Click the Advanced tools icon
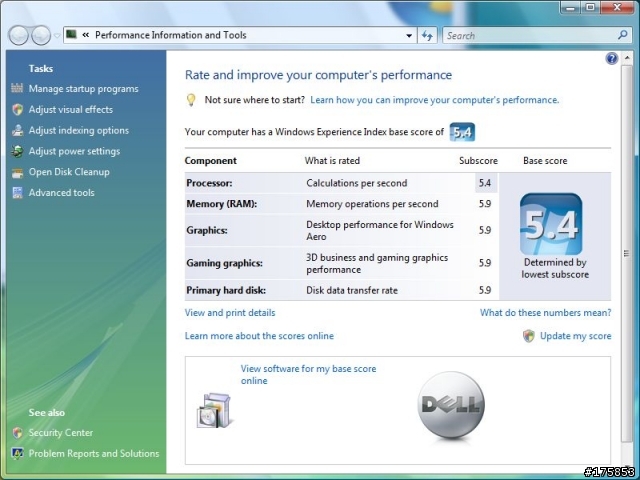The height and width of the screenshot is (480, 640). (17, 193)
